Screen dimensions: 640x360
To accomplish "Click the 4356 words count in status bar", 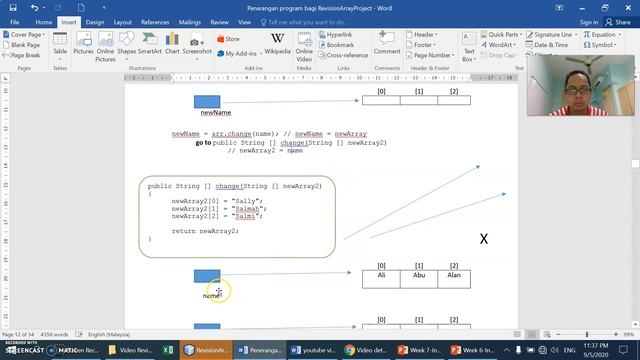I will (x=54, y=335).
